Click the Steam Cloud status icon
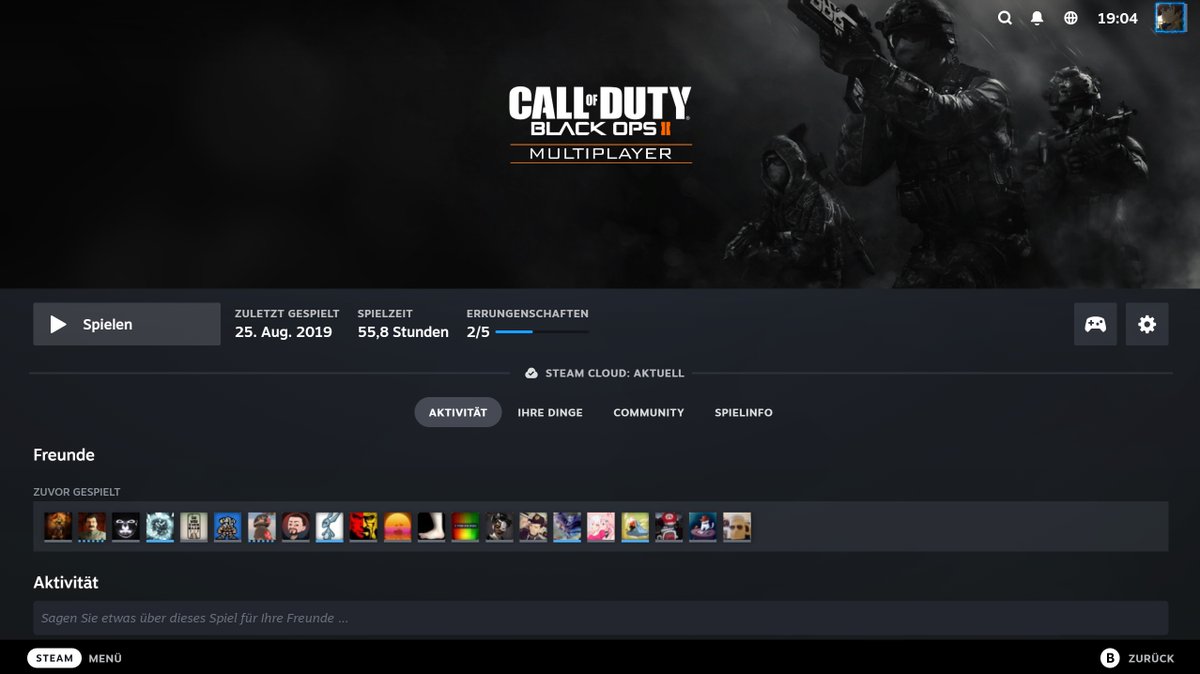 coord(531,373)
